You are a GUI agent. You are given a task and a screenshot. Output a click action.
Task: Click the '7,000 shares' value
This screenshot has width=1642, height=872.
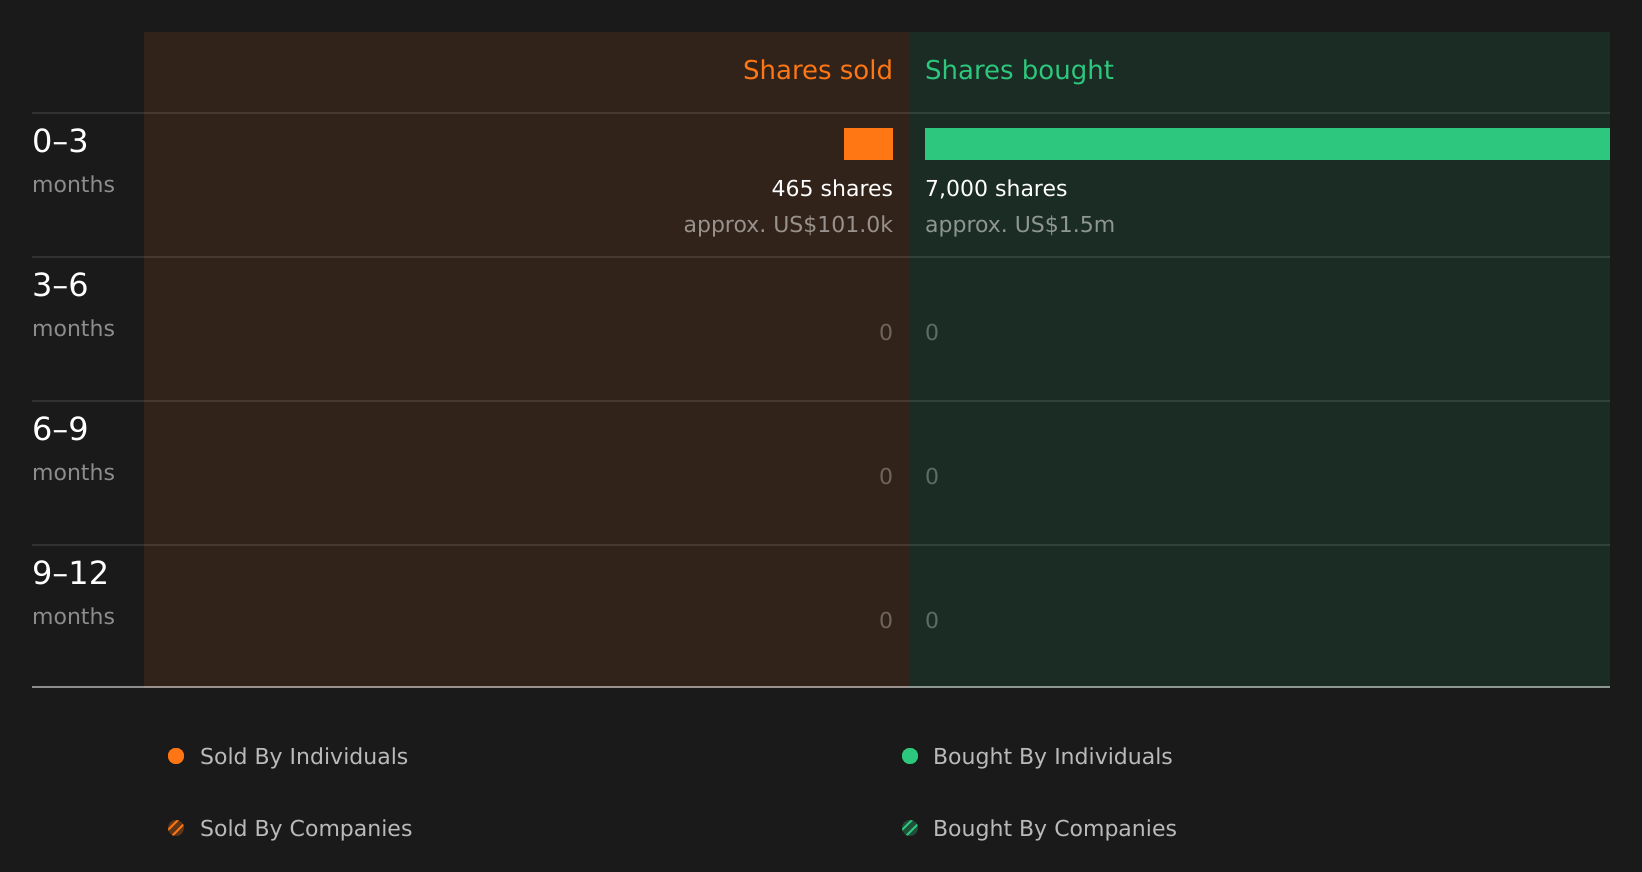[x=996, y=188]
